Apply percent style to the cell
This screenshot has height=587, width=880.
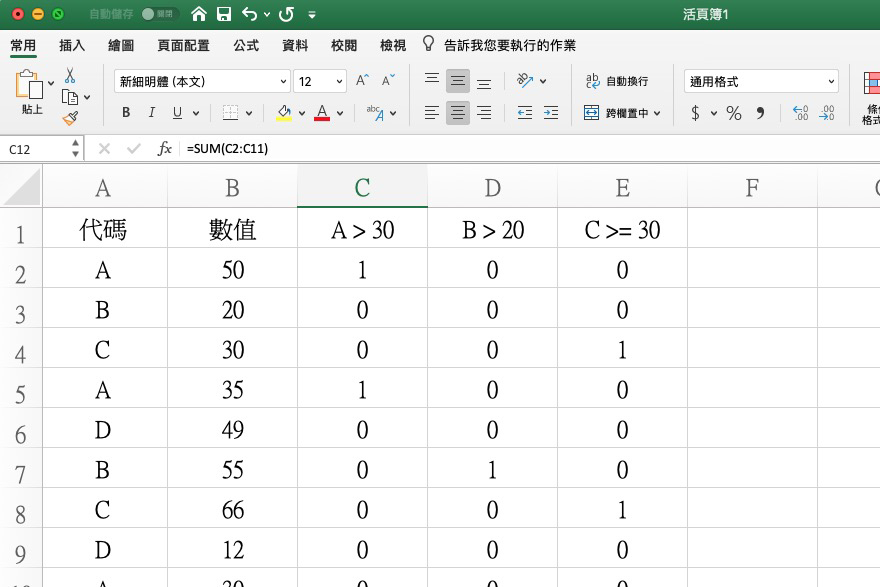(x=733, y=113)
